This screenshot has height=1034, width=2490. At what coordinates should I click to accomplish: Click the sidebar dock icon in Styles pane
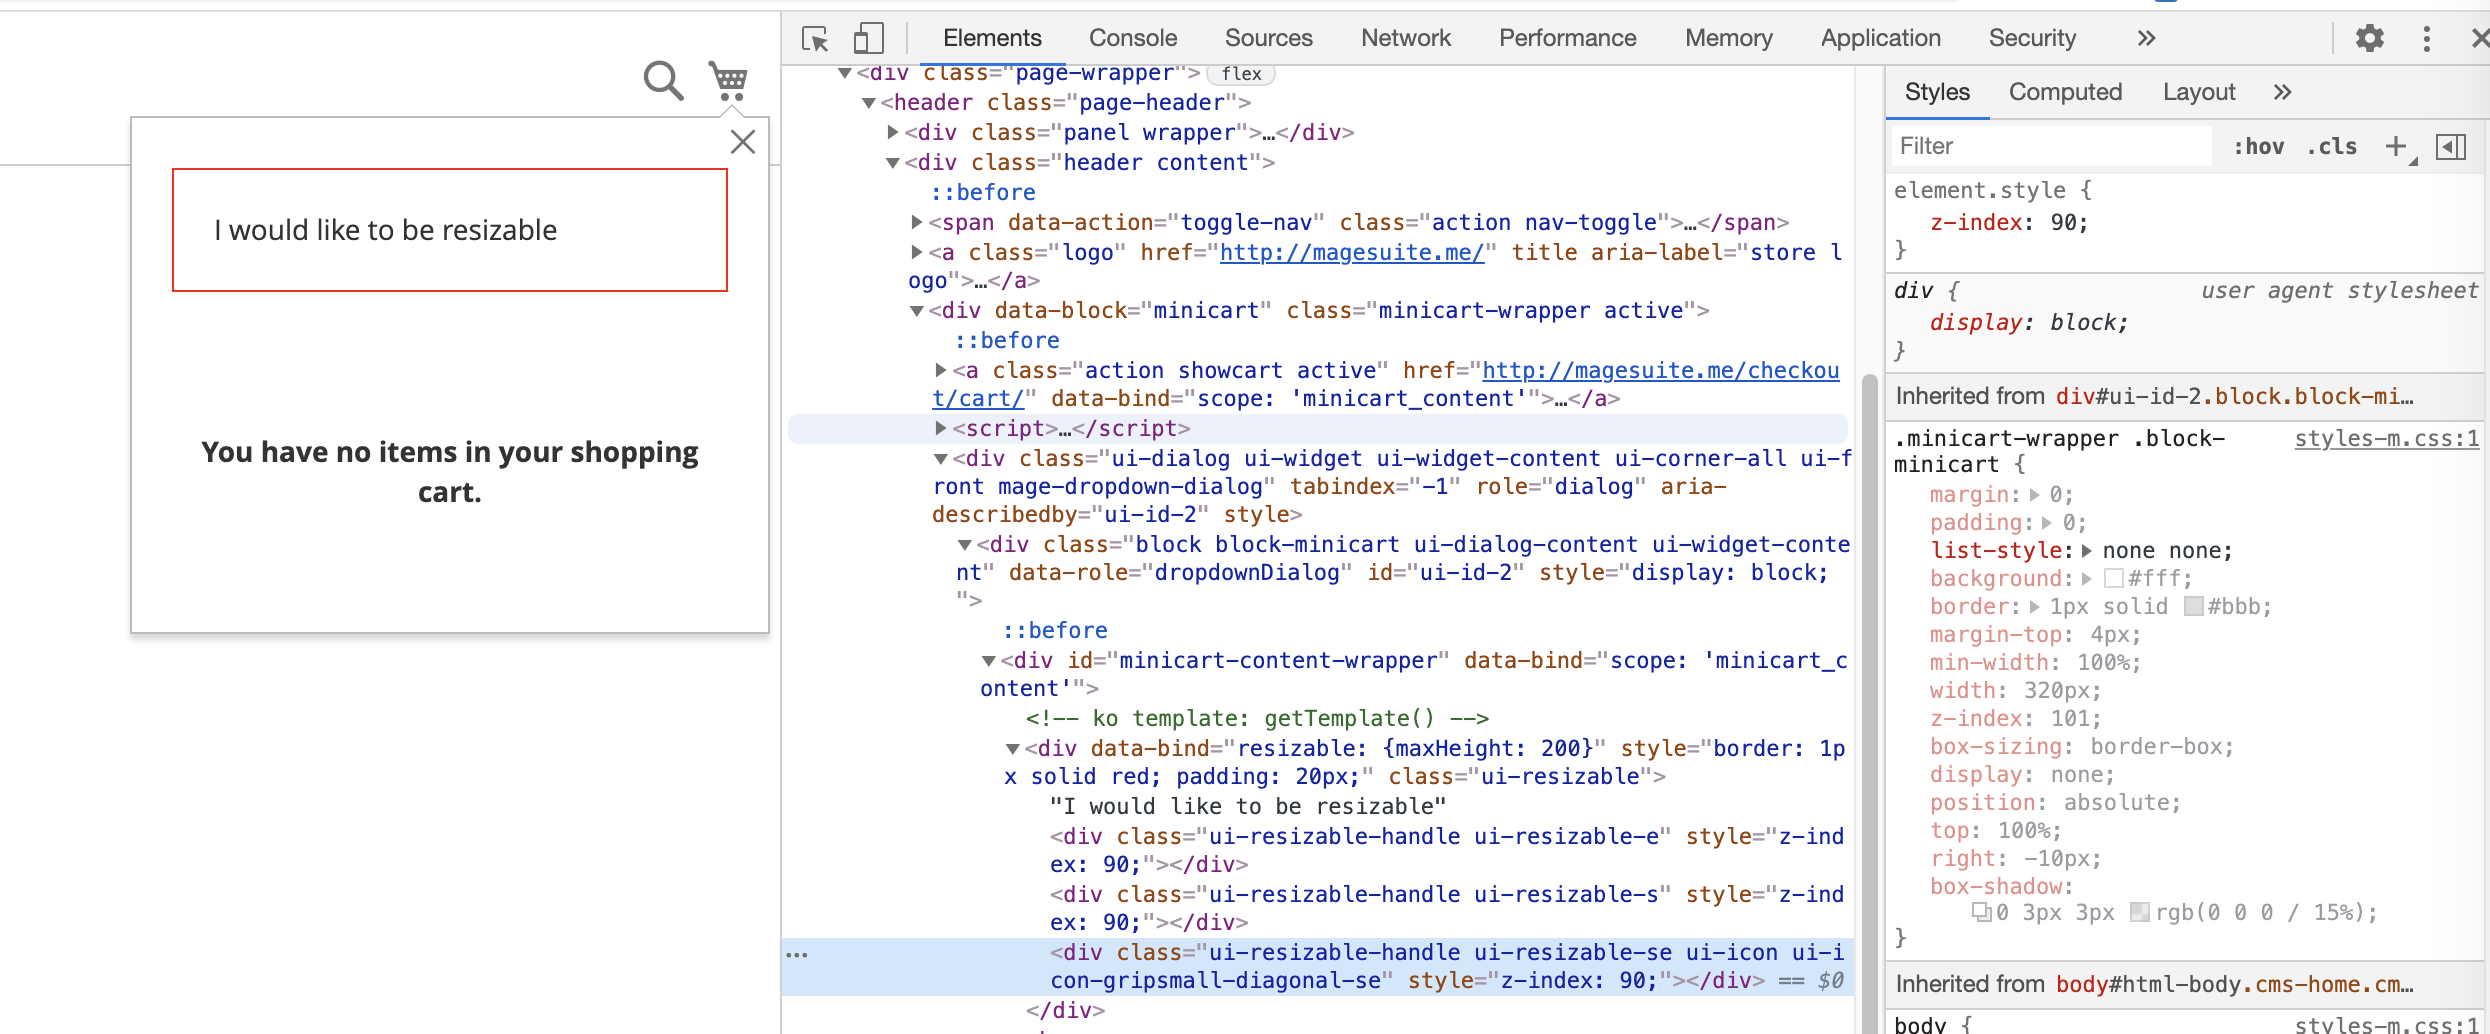point(2452,146)
